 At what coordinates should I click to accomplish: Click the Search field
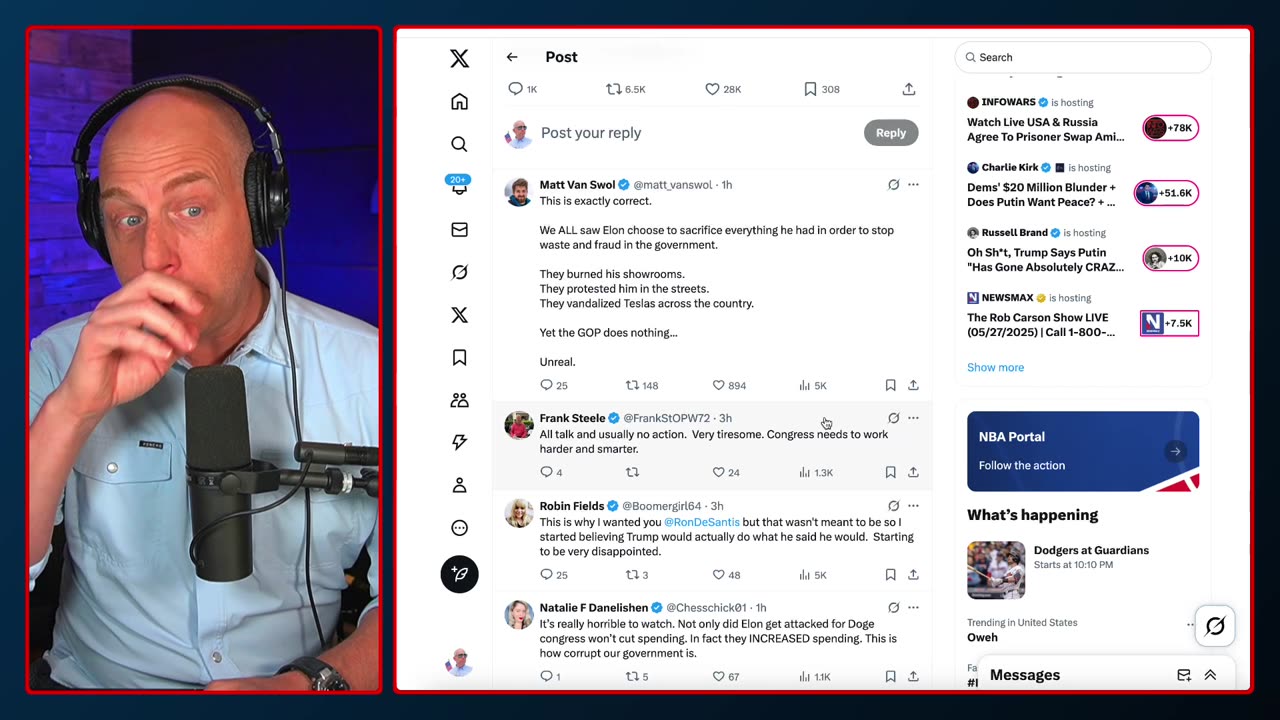tap(1083, 57)
